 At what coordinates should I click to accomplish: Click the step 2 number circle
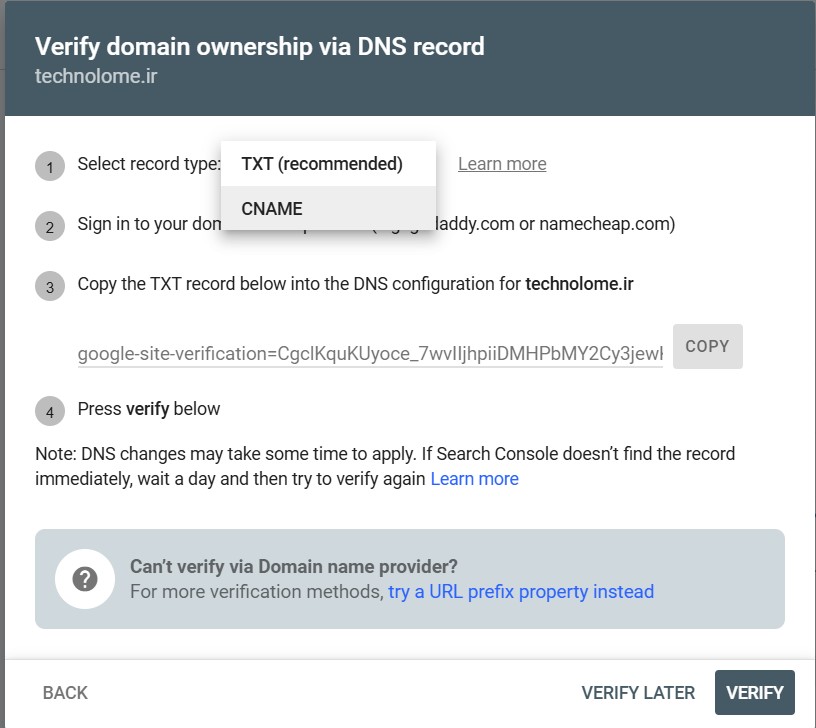(50, 226)
